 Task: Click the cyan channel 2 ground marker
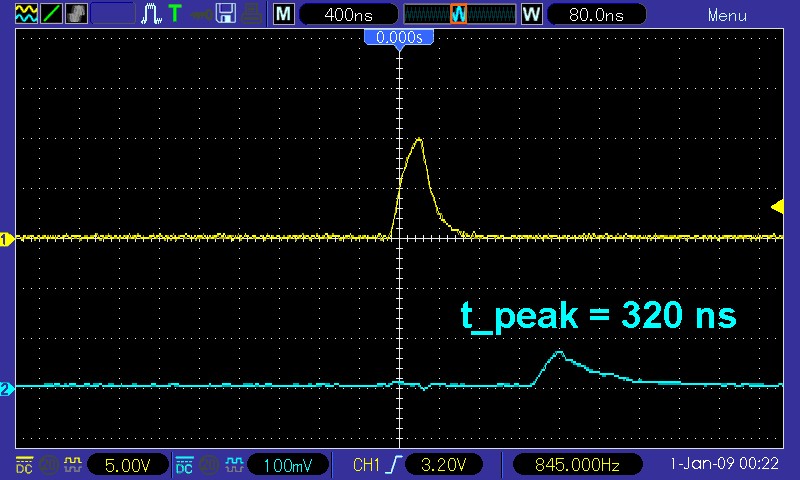point(7,389)
